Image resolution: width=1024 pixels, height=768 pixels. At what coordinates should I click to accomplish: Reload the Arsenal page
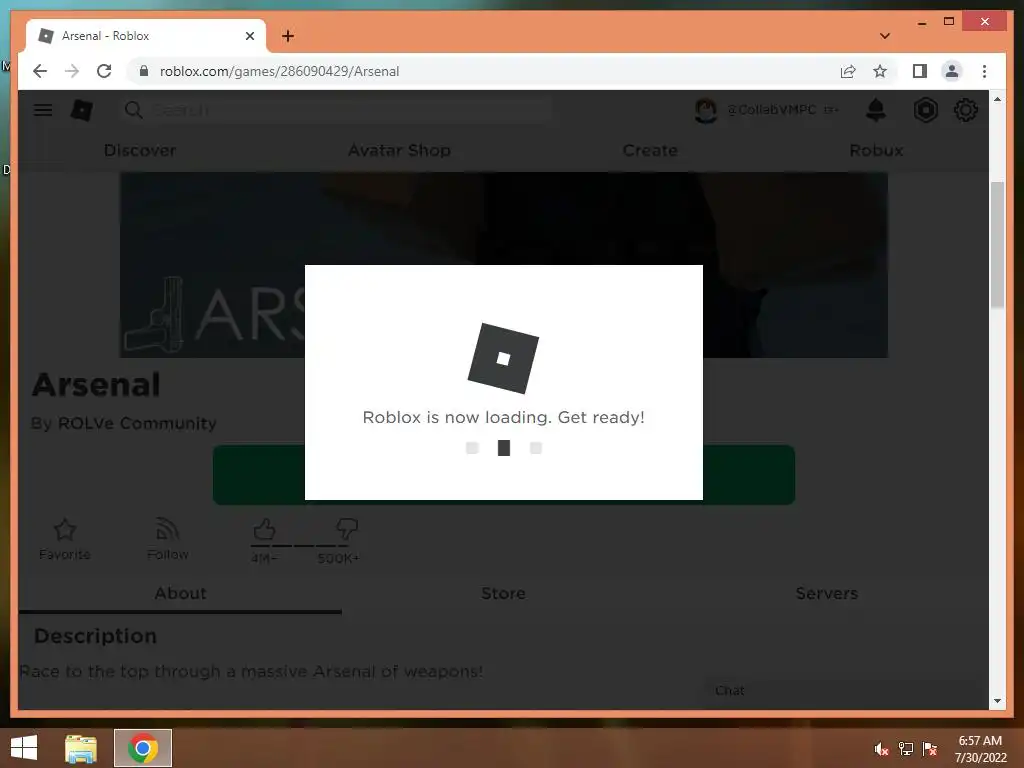104,71
